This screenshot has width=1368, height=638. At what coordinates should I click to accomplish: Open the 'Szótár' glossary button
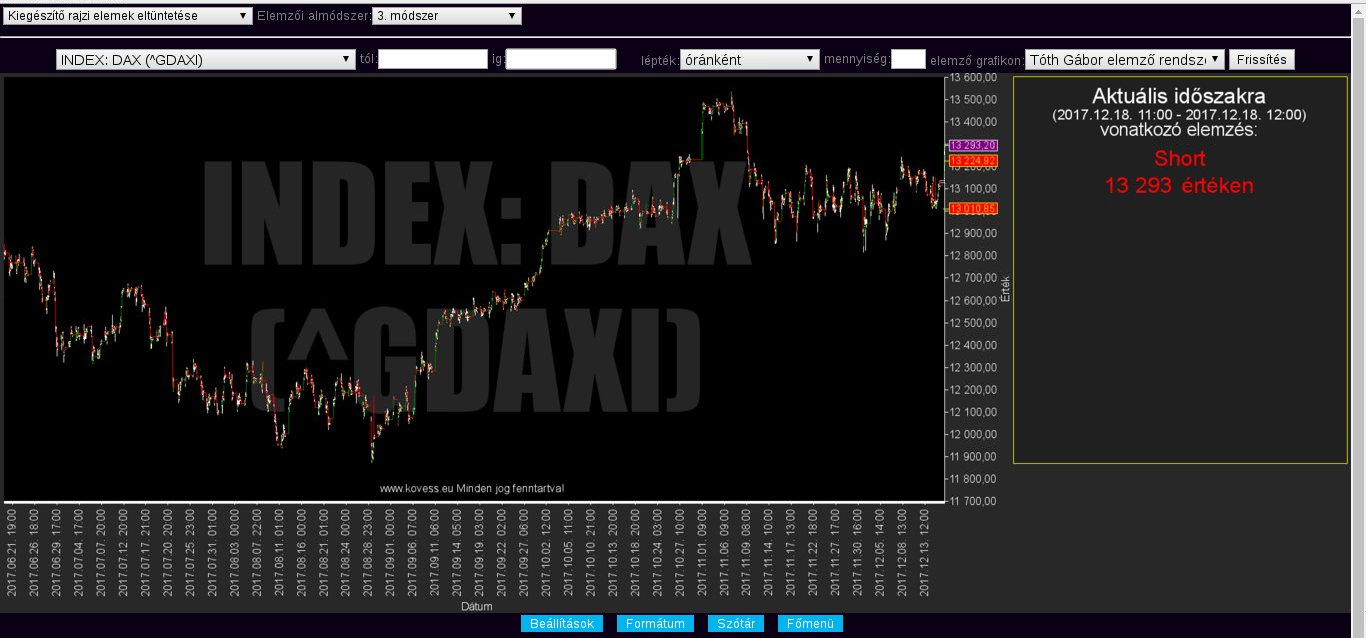pyautogui.click(x=736, y=624)
